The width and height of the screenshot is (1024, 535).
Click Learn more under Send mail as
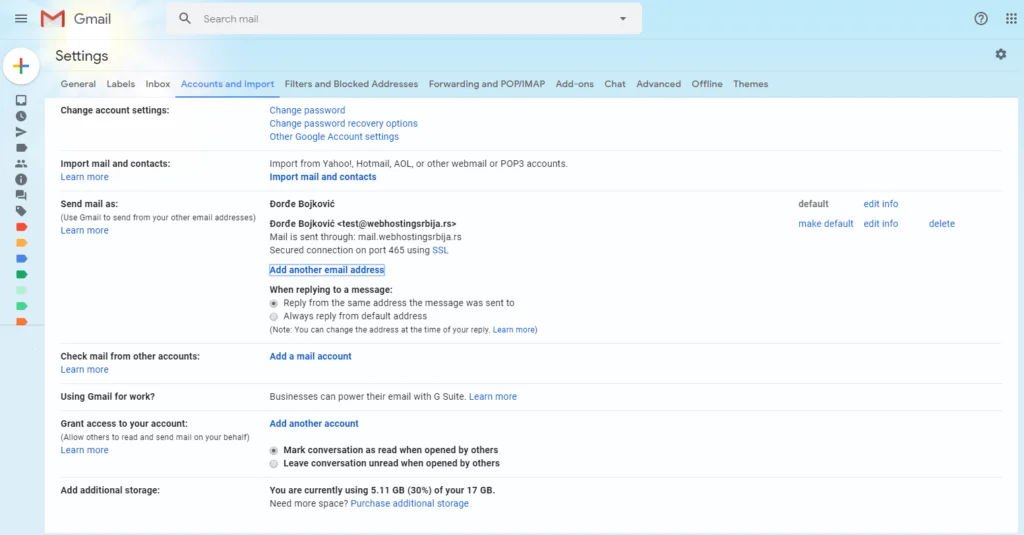(84, 230)
